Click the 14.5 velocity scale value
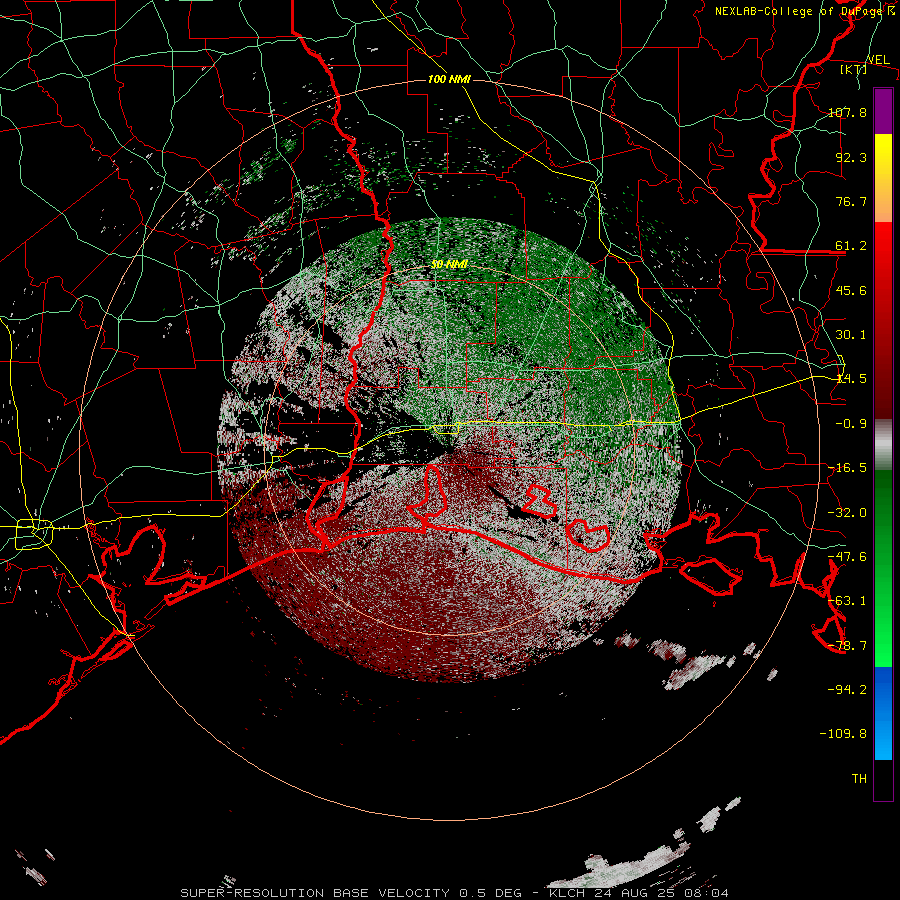 [851, 379]
